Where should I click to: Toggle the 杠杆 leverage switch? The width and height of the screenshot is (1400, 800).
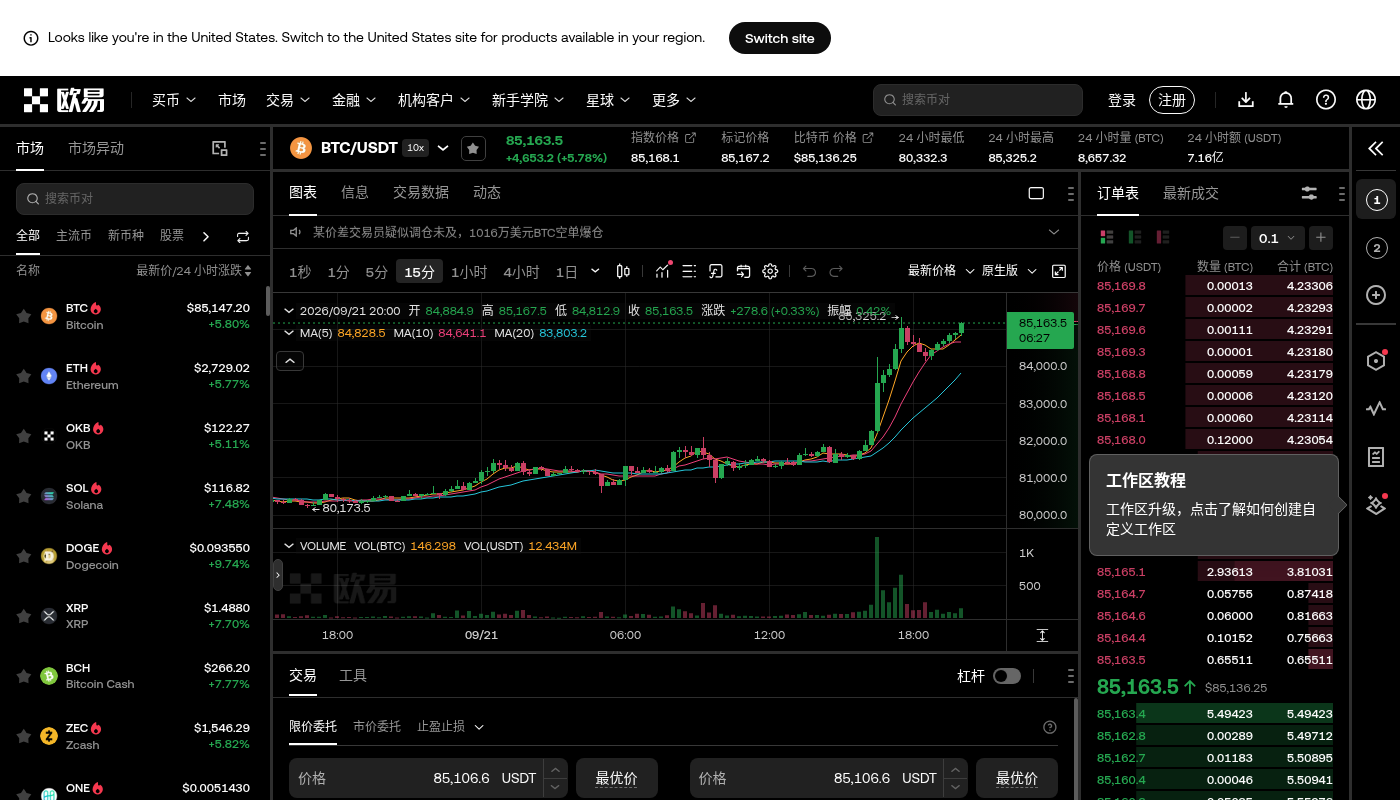[1007, 676]
